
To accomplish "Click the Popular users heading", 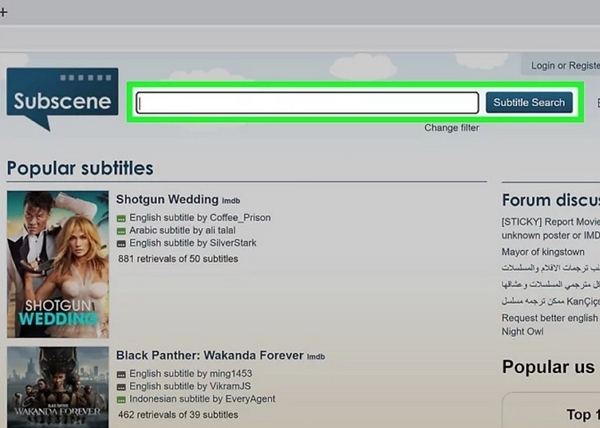I will (x=549, y=367).
